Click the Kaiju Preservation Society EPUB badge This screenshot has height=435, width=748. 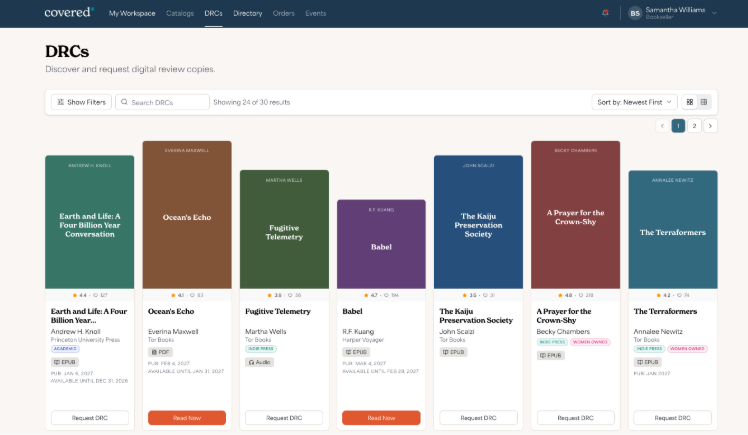pos(453,352)
